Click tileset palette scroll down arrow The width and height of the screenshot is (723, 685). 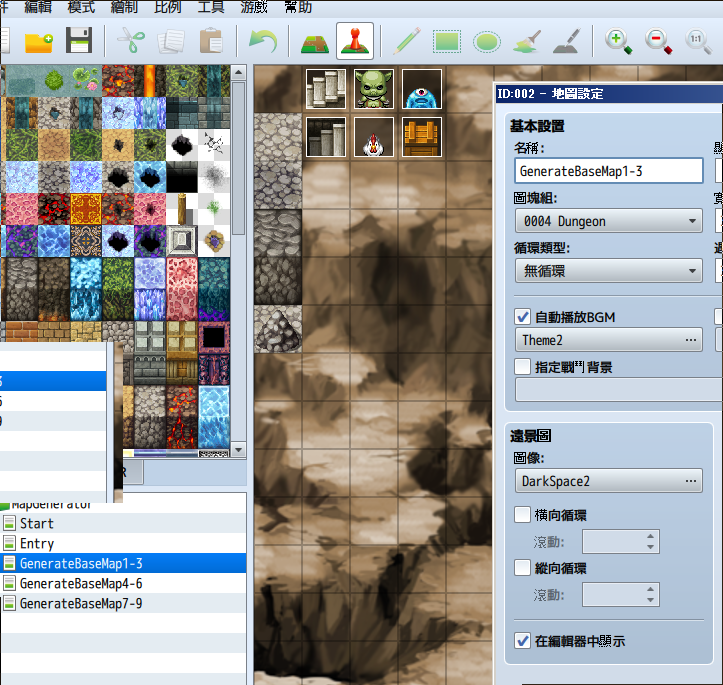[x=238, y=449]
